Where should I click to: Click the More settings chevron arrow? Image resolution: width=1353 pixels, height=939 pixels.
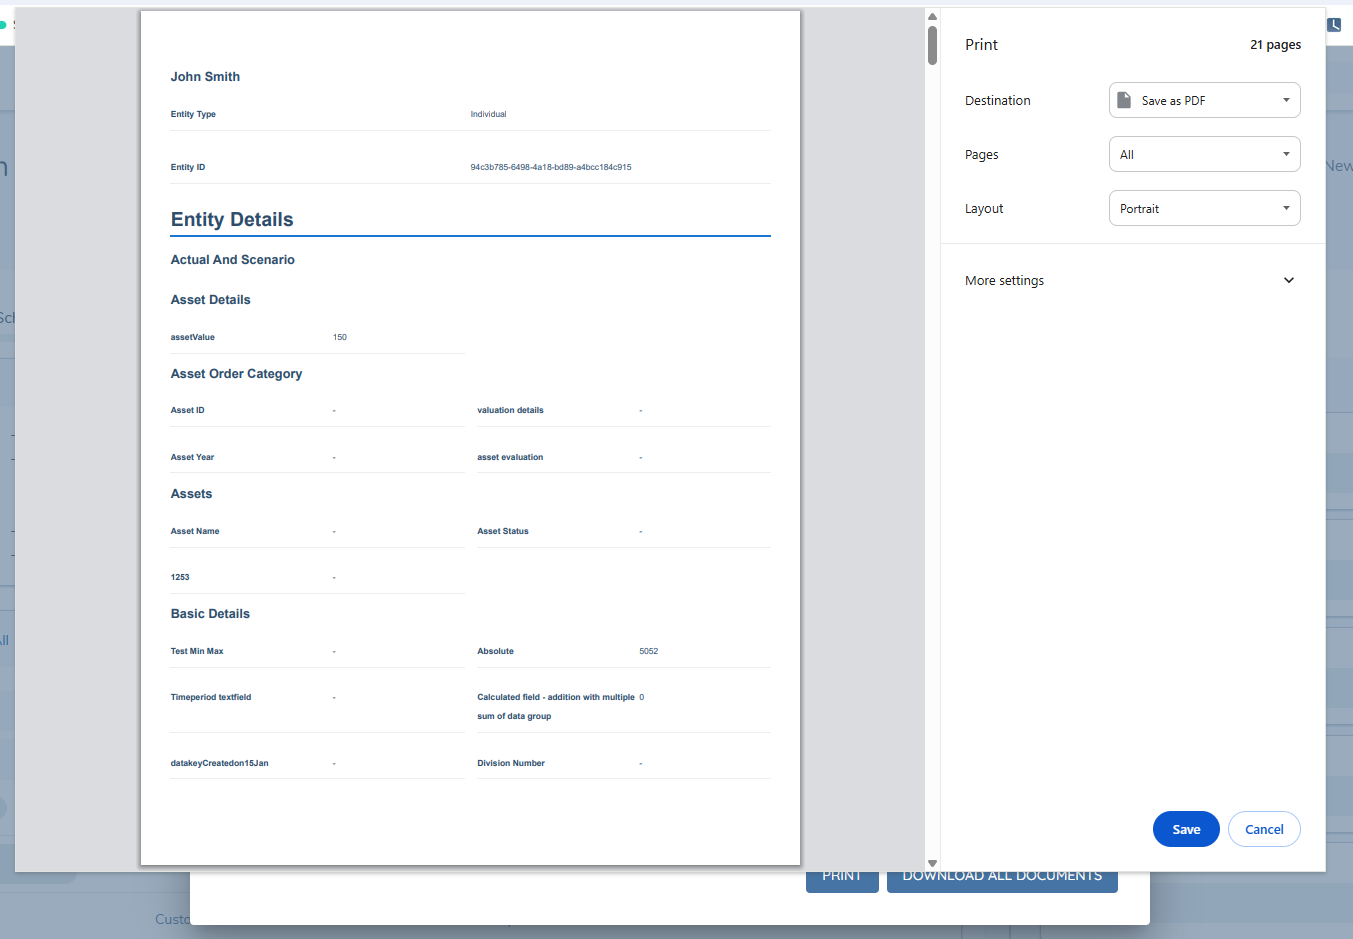click(x=1289, y=280)
